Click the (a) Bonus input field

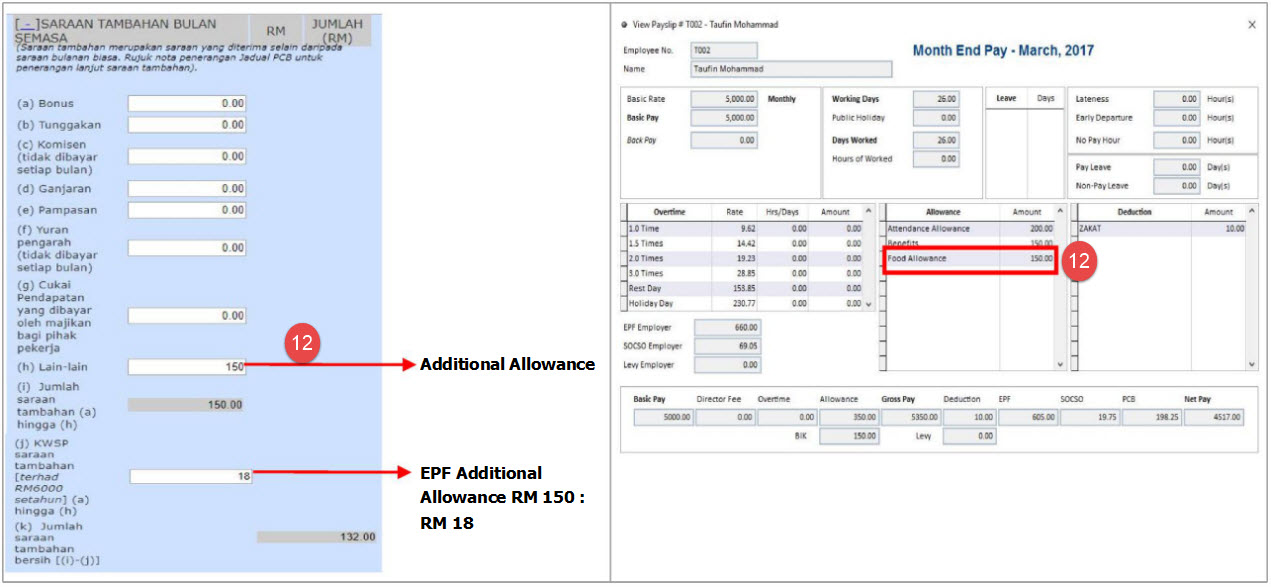(x=187, y=103)
